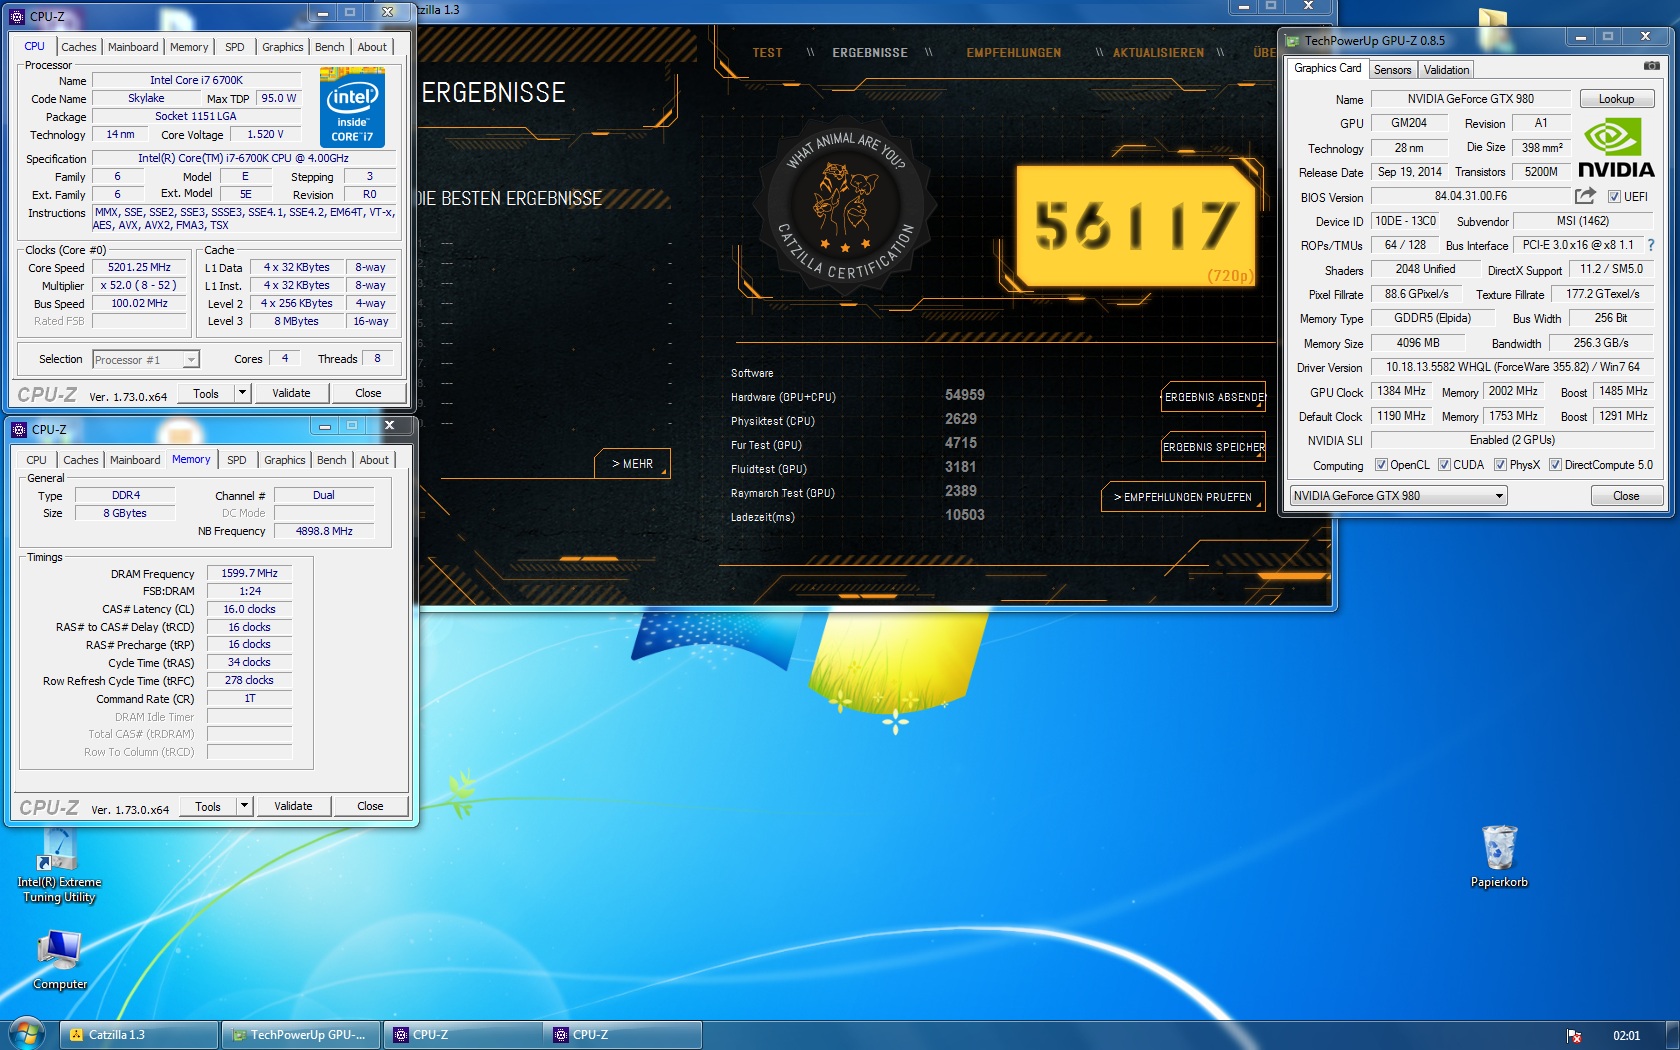Open the NVIDIA GeForce GTX 980 GPU dropdown
Viewport: 1680px width, 1050px height.
(1398, 496)
